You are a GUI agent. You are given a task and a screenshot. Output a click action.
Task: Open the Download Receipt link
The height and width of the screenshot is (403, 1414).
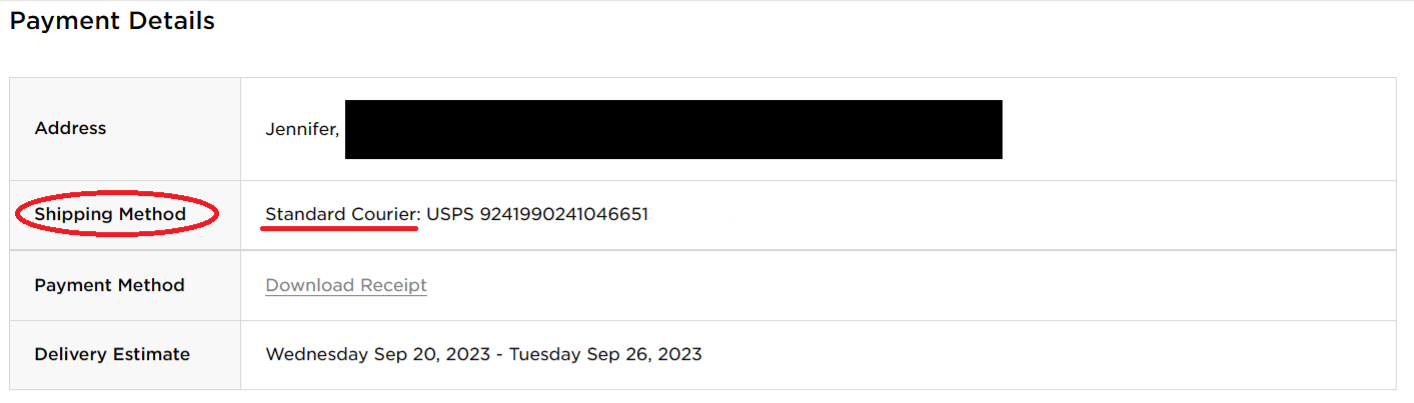(346, 285)
